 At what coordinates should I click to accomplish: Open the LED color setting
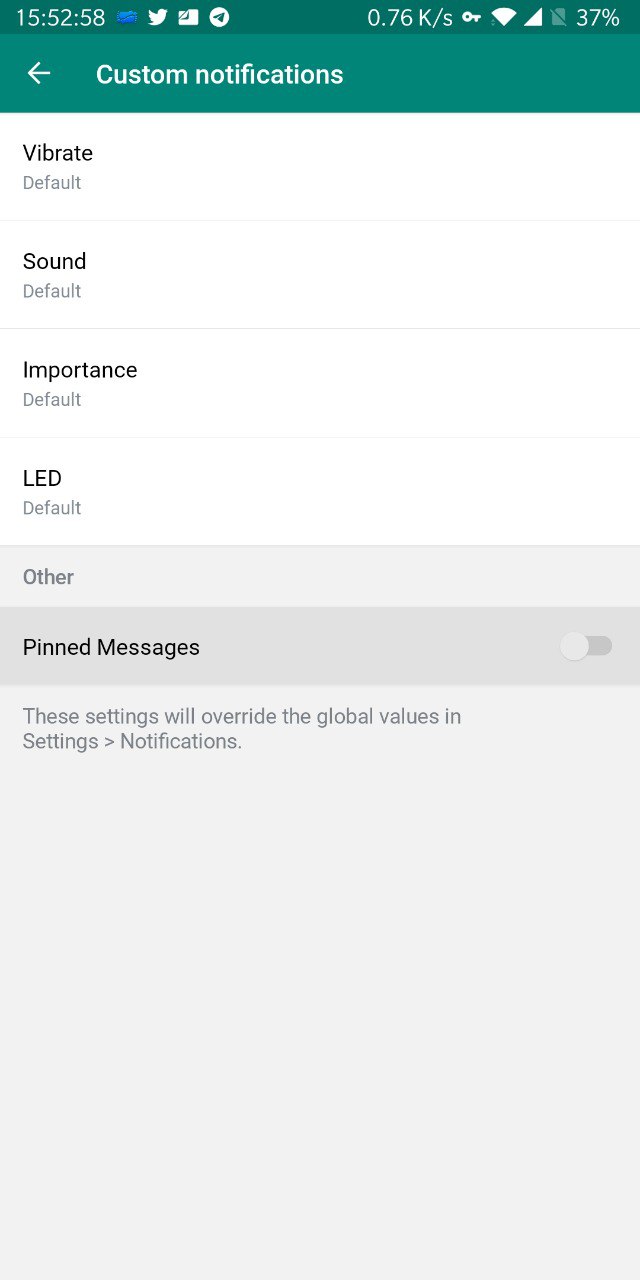point(320,492)
